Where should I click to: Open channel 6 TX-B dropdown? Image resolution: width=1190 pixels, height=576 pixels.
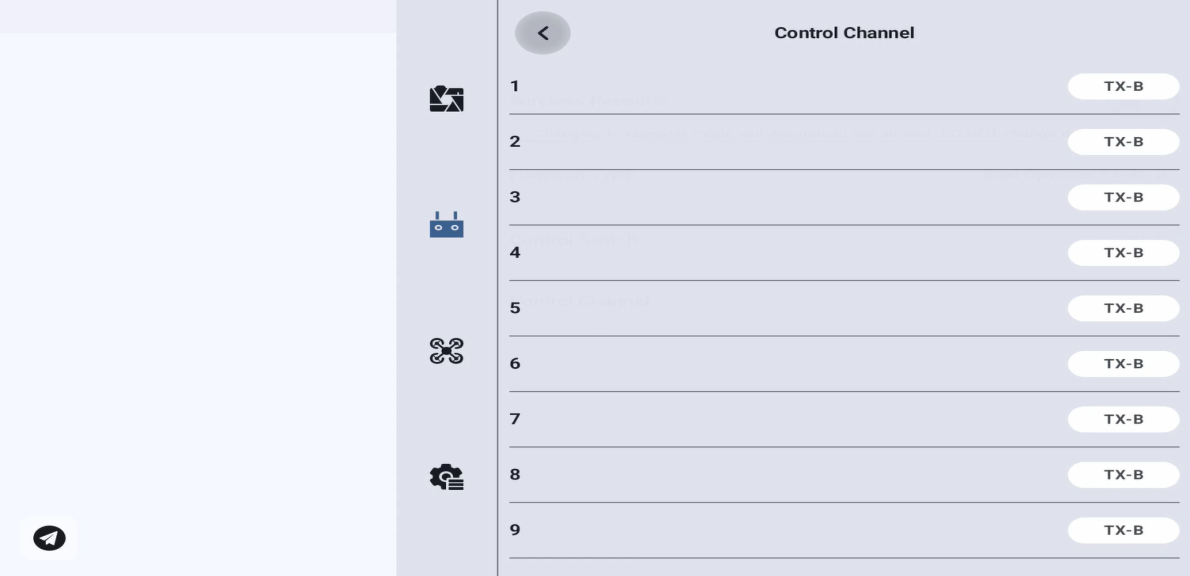click(1123, 364)
